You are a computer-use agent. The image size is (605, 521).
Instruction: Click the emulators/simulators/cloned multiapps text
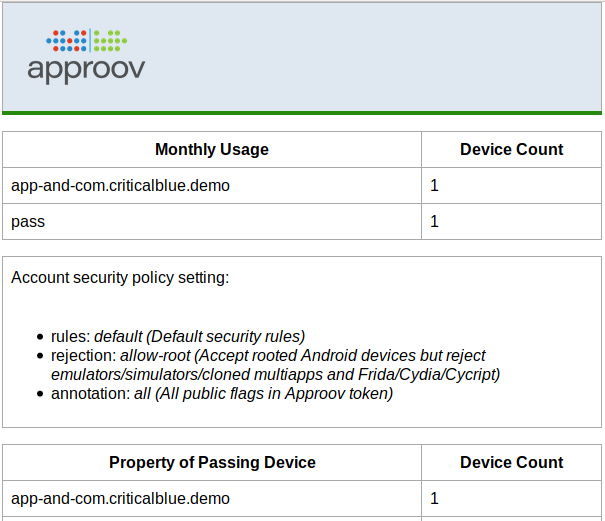190,375
